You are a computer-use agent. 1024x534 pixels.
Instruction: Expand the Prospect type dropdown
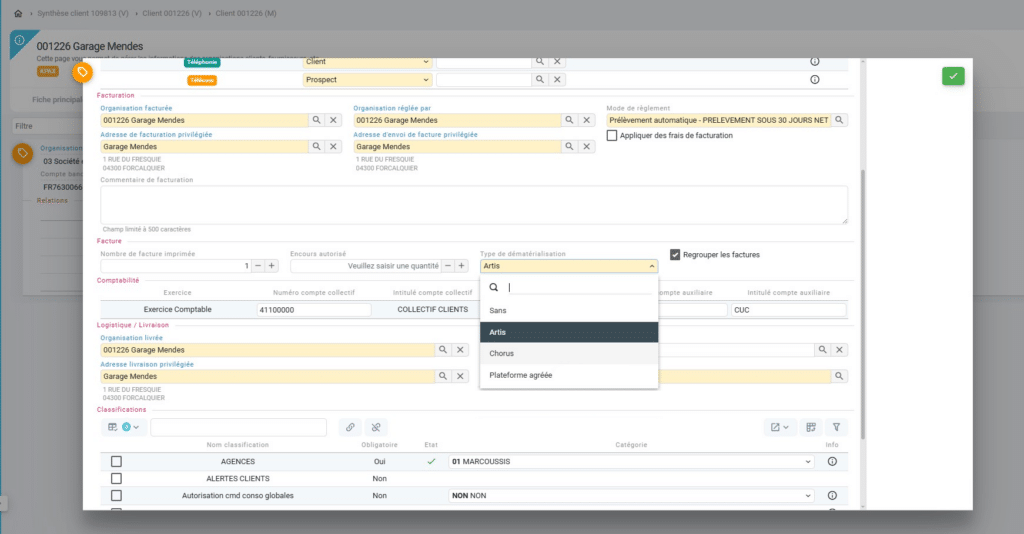427,80
